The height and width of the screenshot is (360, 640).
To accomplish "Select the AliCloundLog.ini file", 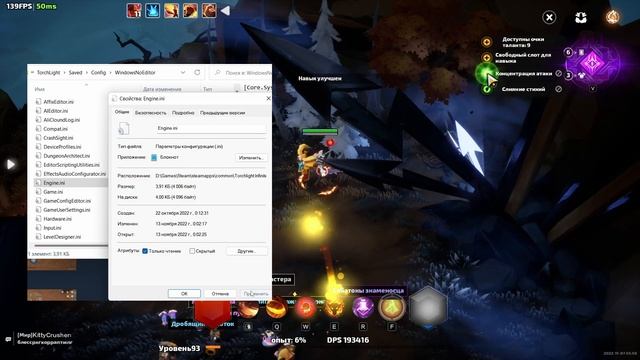I will click(62, 120).
